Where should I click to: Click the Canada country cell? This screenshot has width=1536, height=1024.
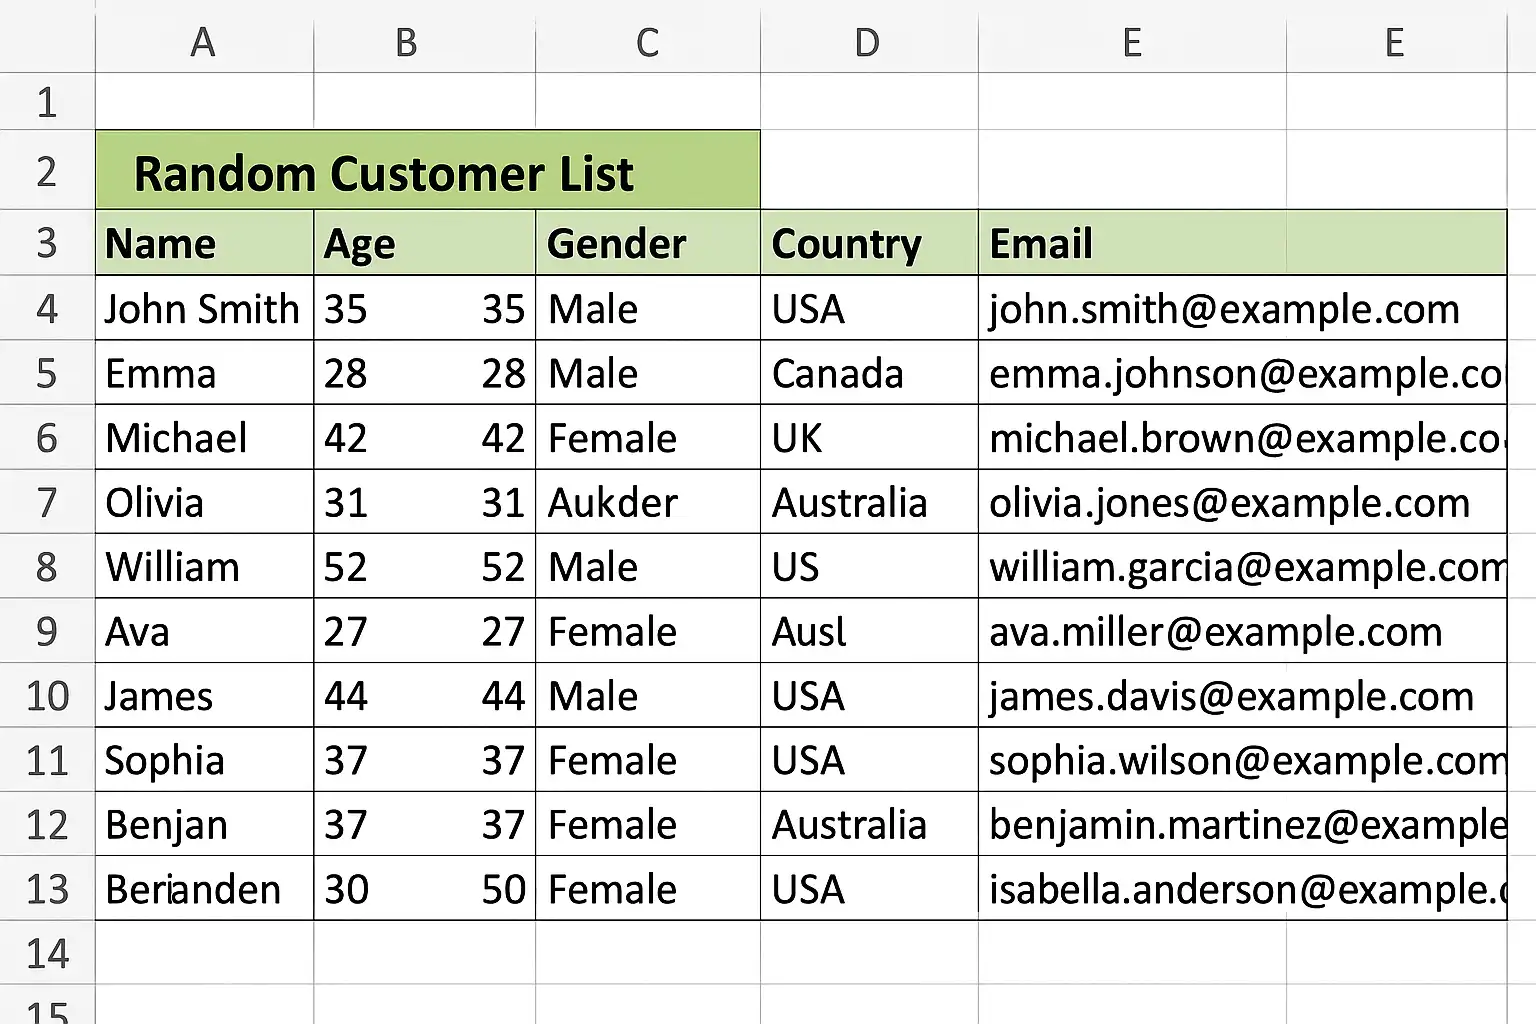868,374
